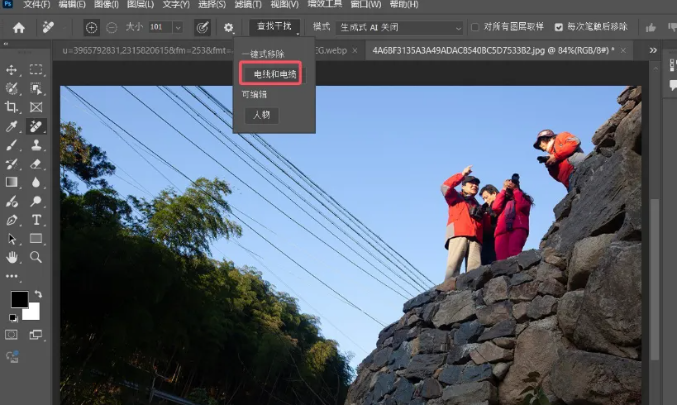Select the Eyedropper tool
The height and width of the screenshot is (405, 678).
(12, 126)
